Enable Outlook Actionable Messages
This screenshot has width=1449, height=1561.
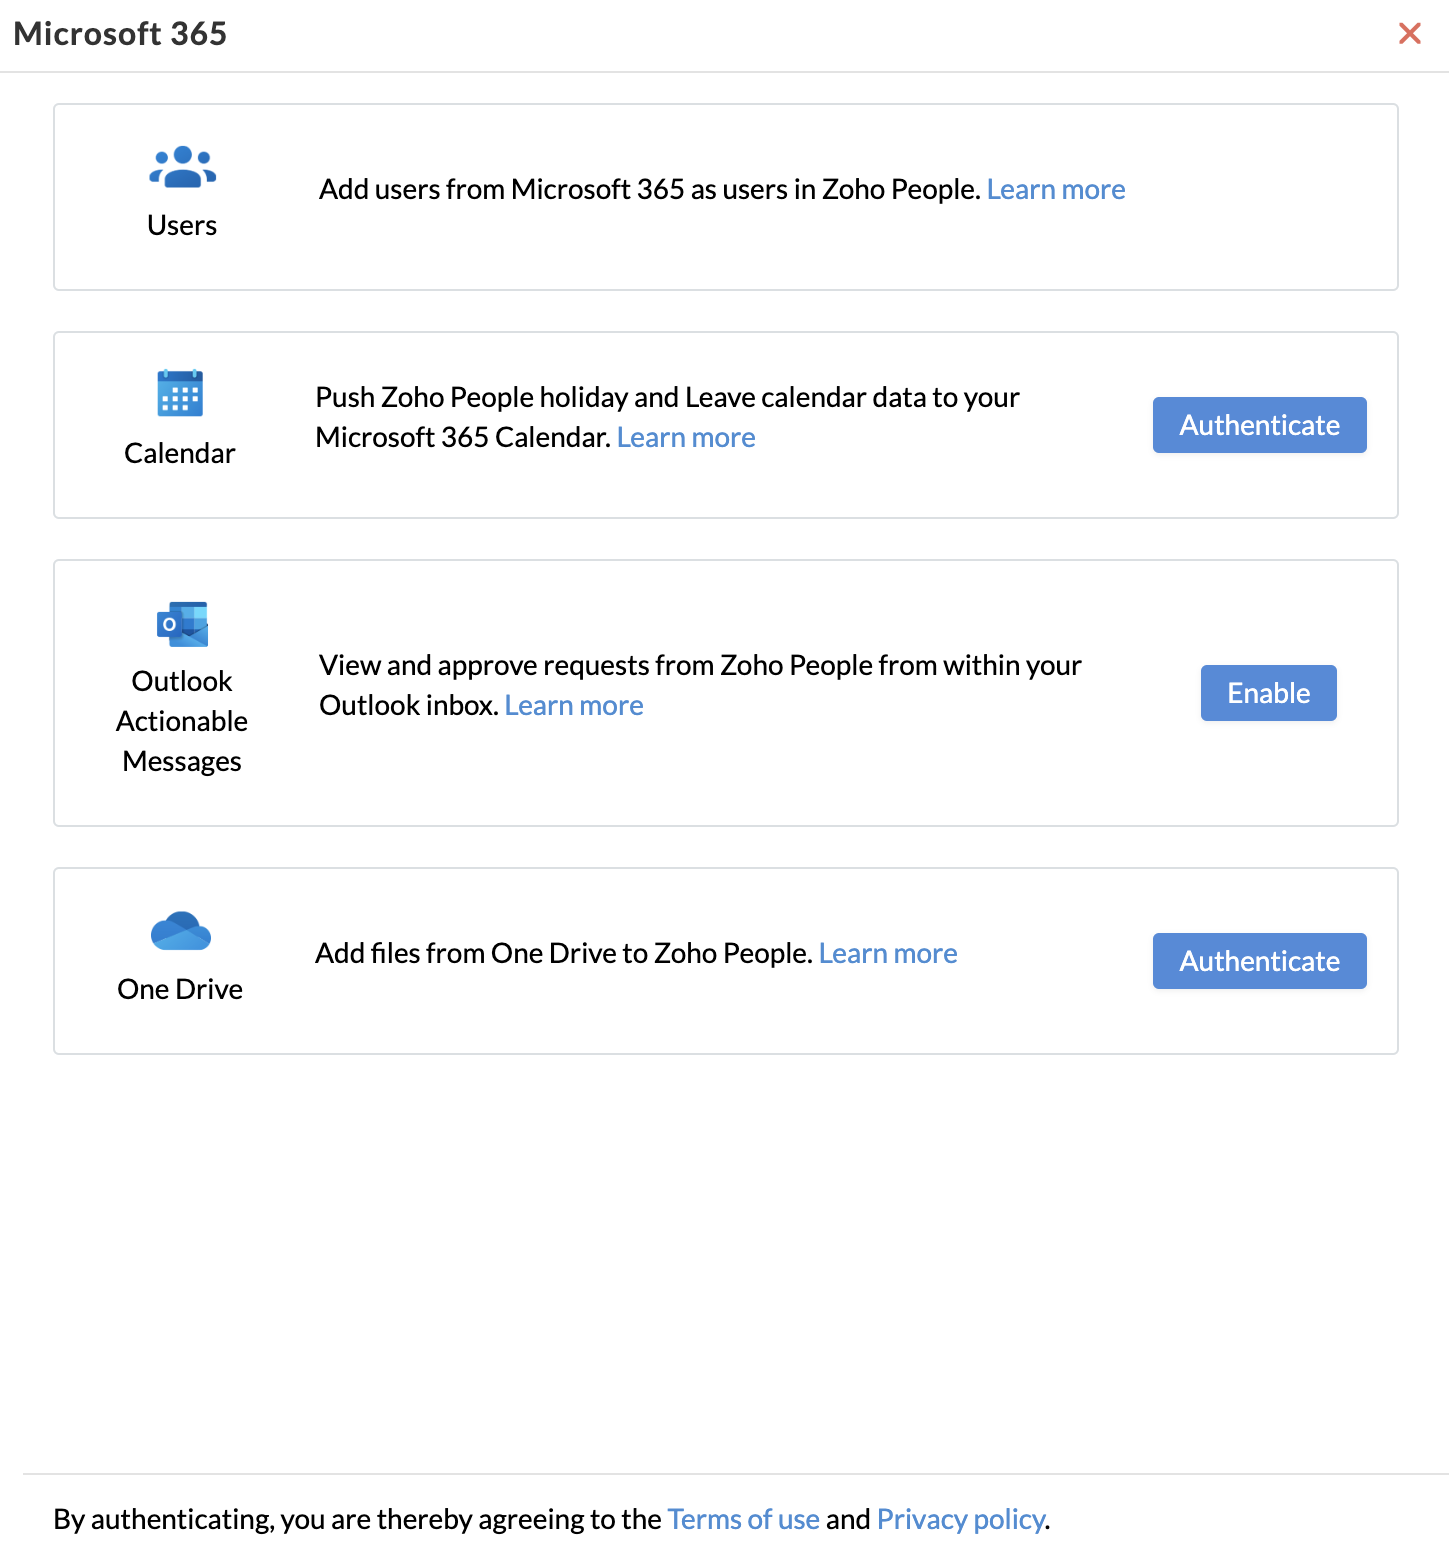tap(1269, 693)
